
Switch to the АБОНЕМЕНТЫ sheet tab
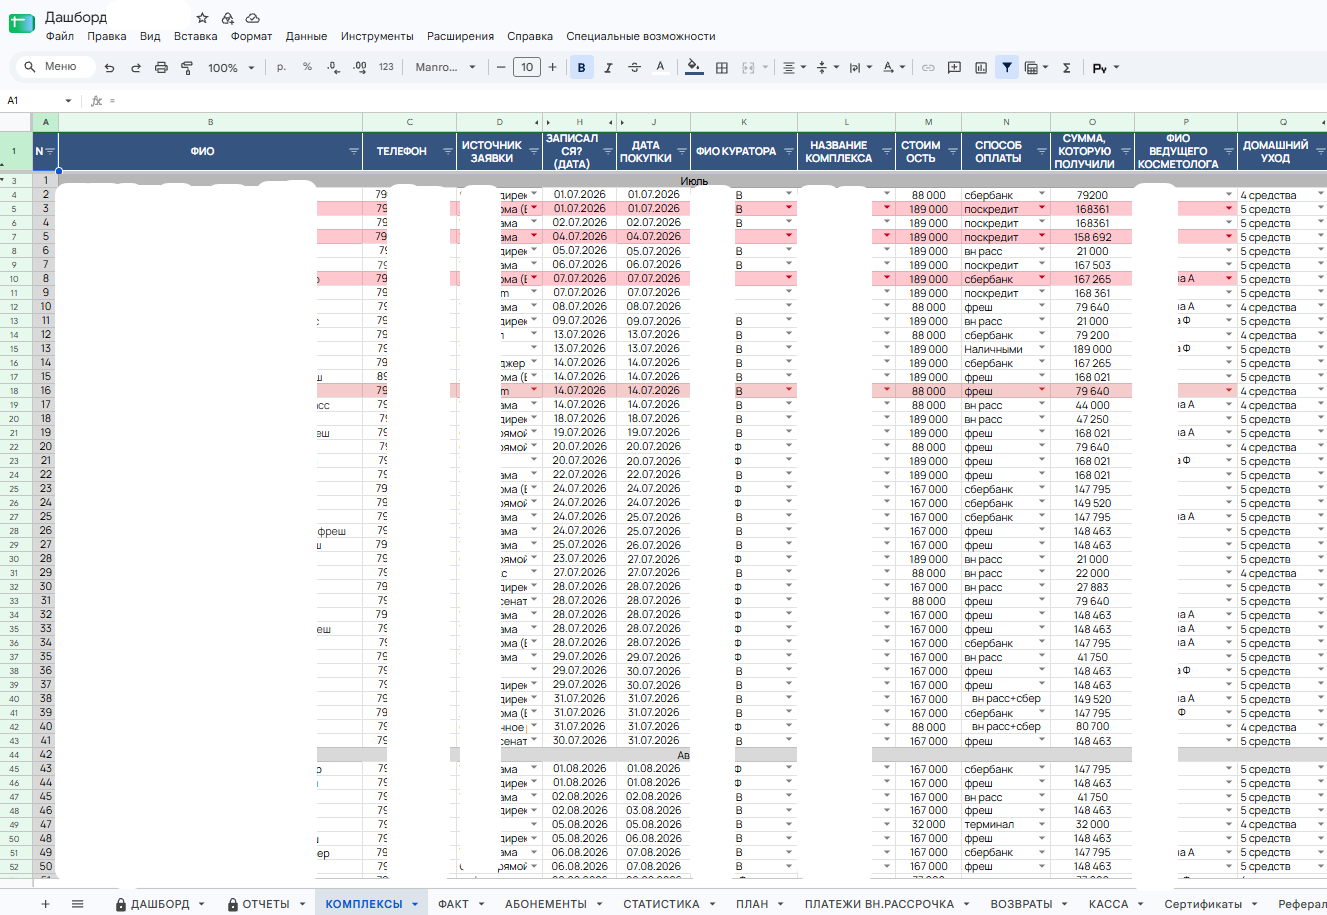click(545, 904)
